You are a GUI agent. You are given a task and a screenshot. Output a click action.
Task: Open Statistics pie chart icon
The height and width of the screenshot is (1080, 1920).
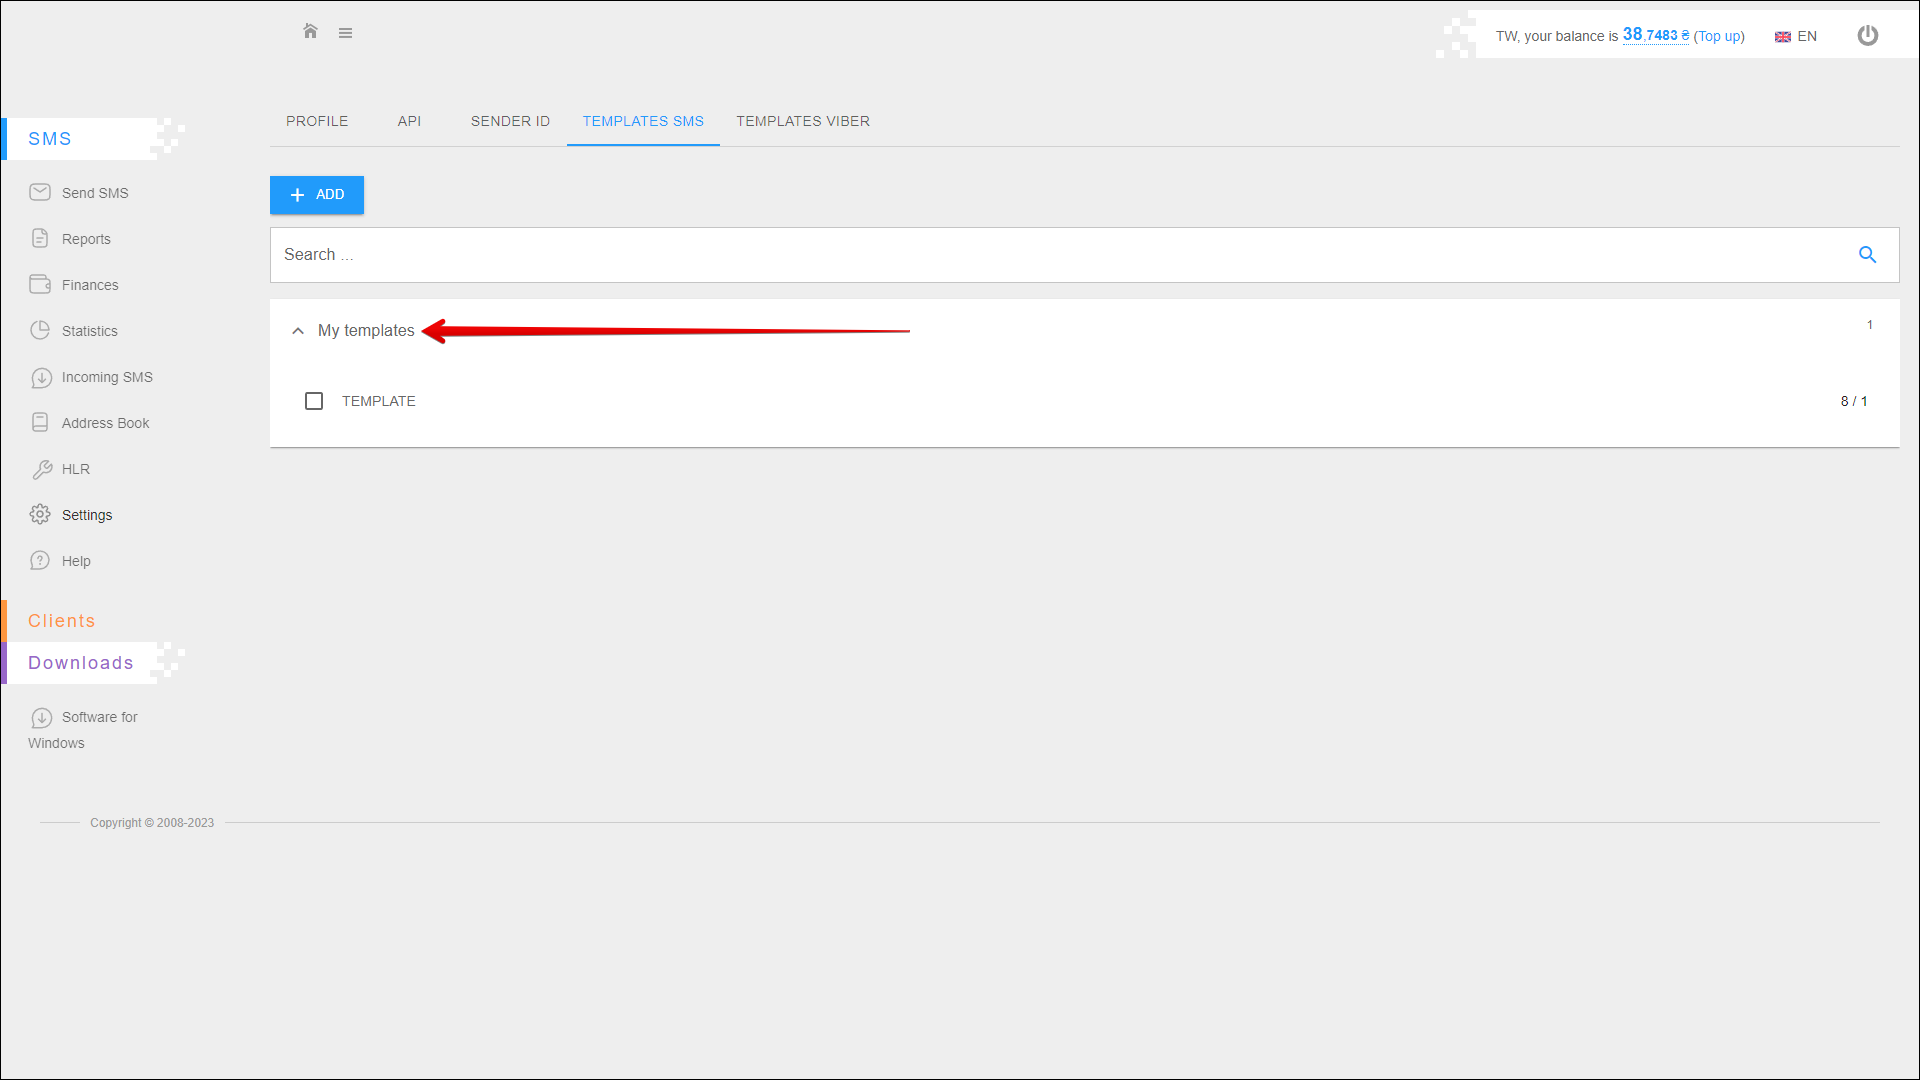tap(40, 330)
